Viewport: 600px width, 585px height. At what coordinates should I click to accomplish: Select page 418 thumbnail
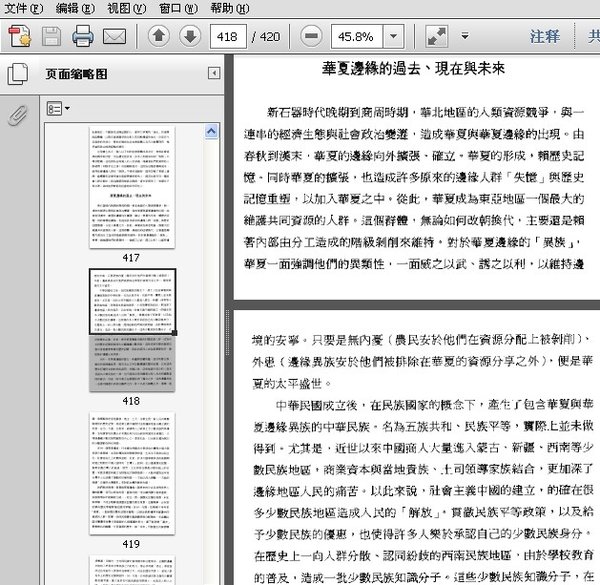(132, 330)
